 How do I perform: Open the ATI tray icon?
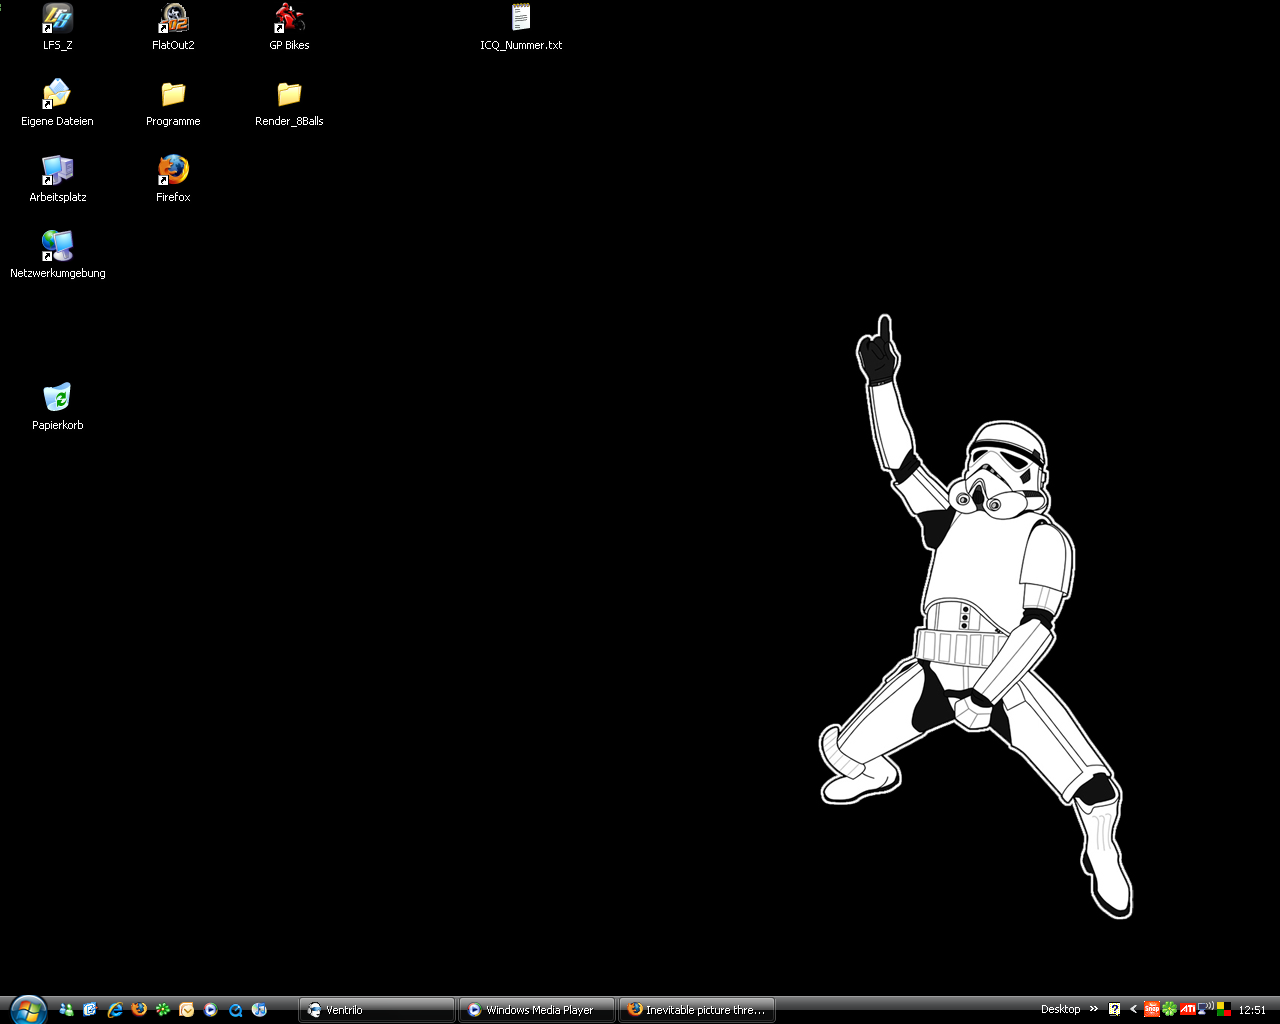pos(1188,1010)
